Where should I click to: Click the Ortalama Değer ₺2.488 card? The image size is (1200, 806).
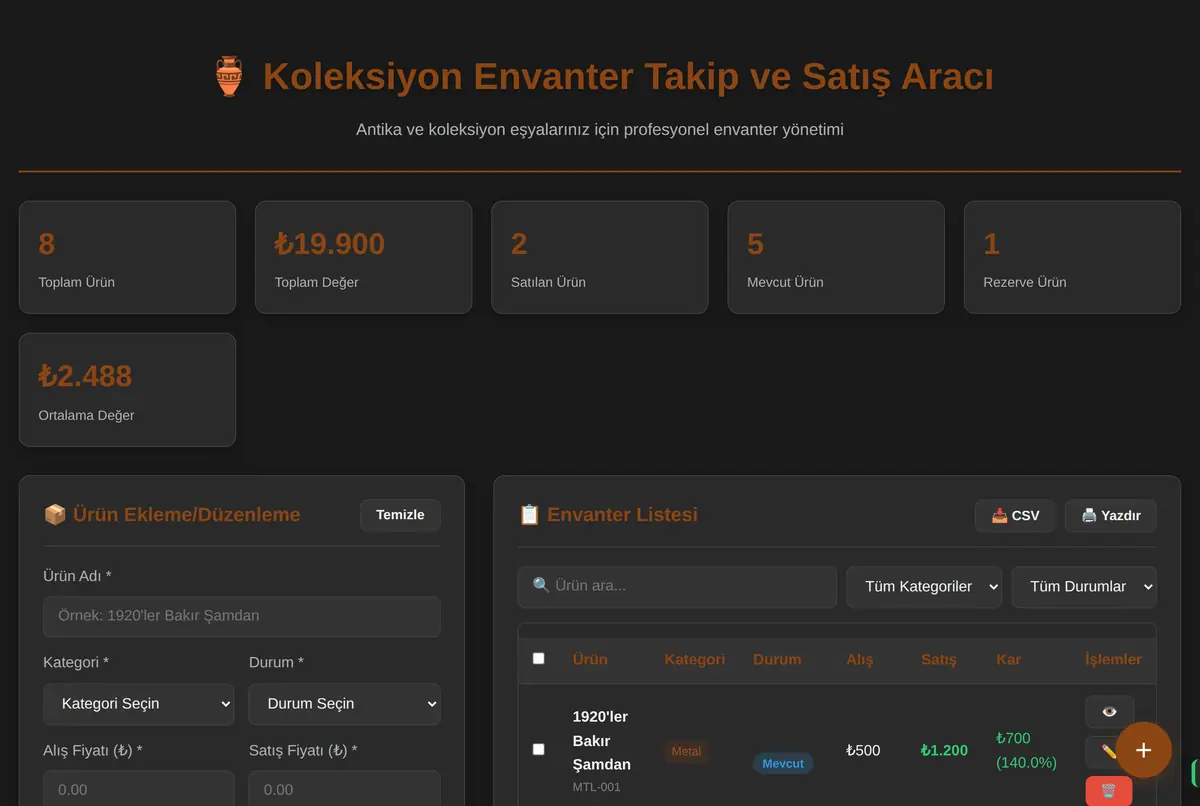127,390
